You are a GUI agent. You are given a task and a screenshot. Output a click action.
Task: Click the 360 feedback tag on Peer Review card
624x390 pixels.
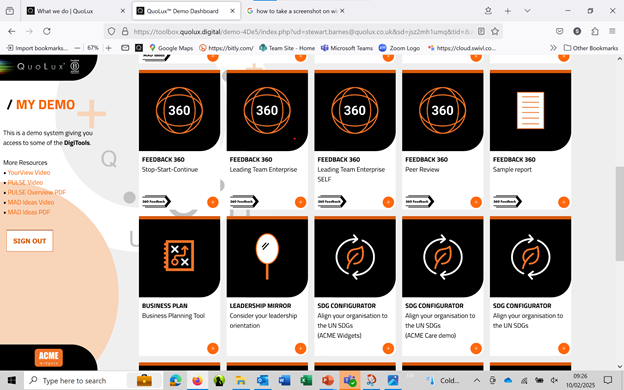[x=419, y=201]
